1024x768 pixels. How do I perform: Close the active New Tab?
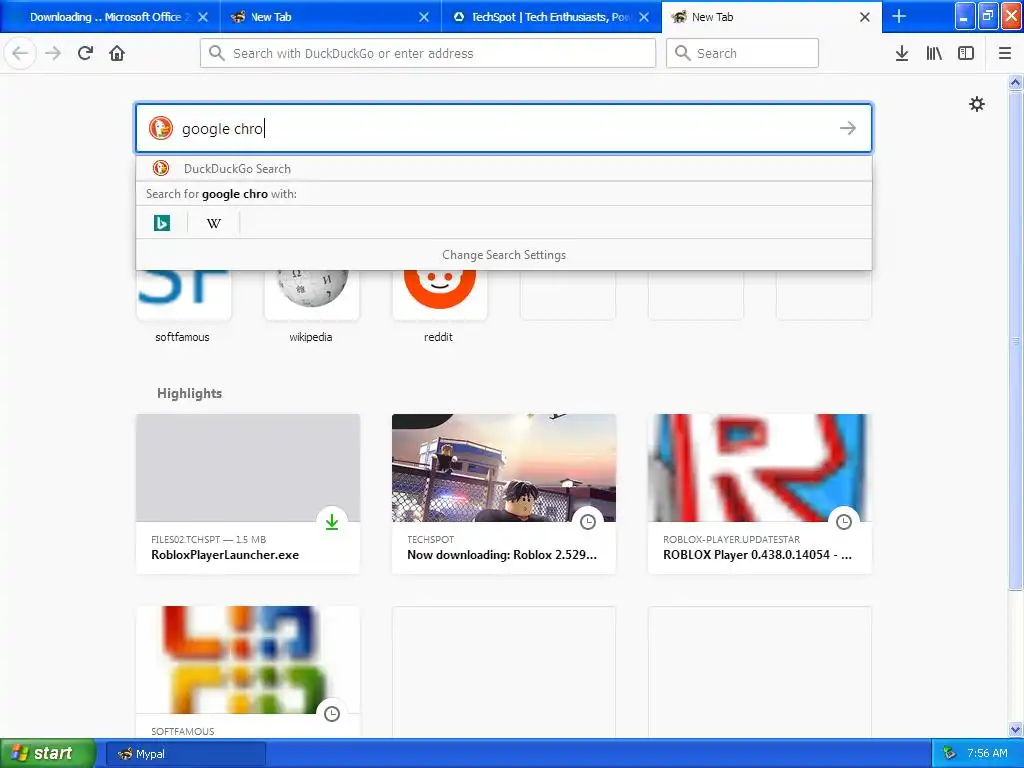pos(865,17)
